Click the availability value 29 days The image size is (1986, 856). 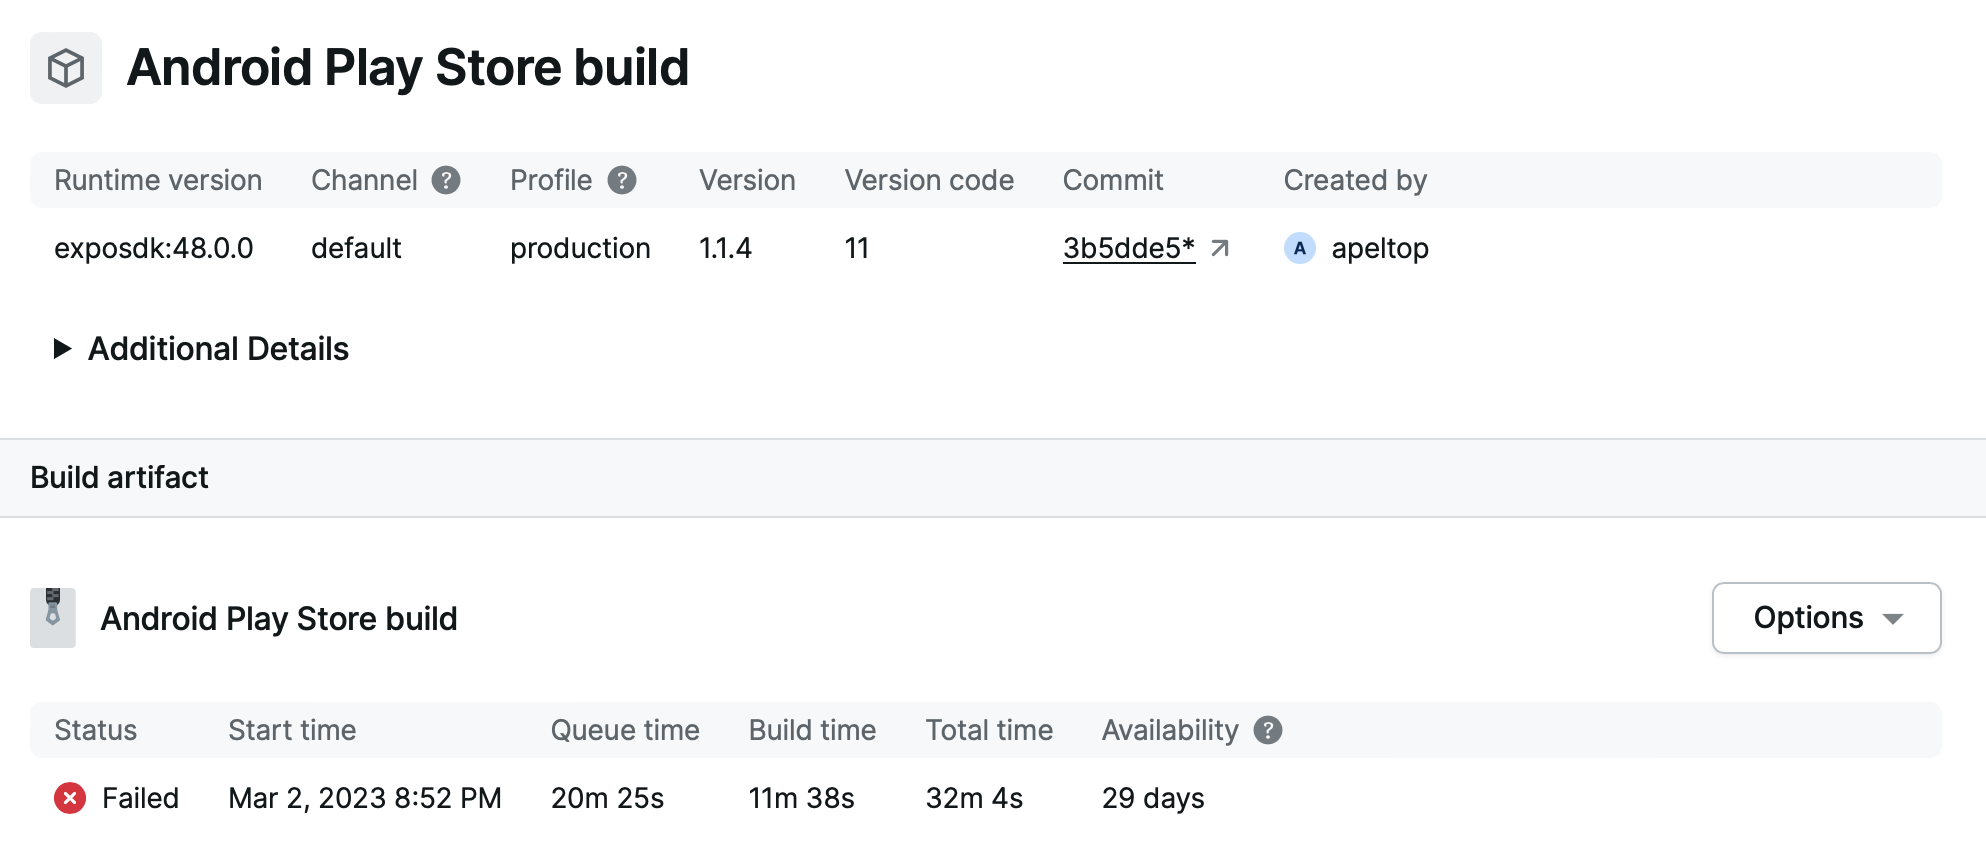[x=1153, y=798]
